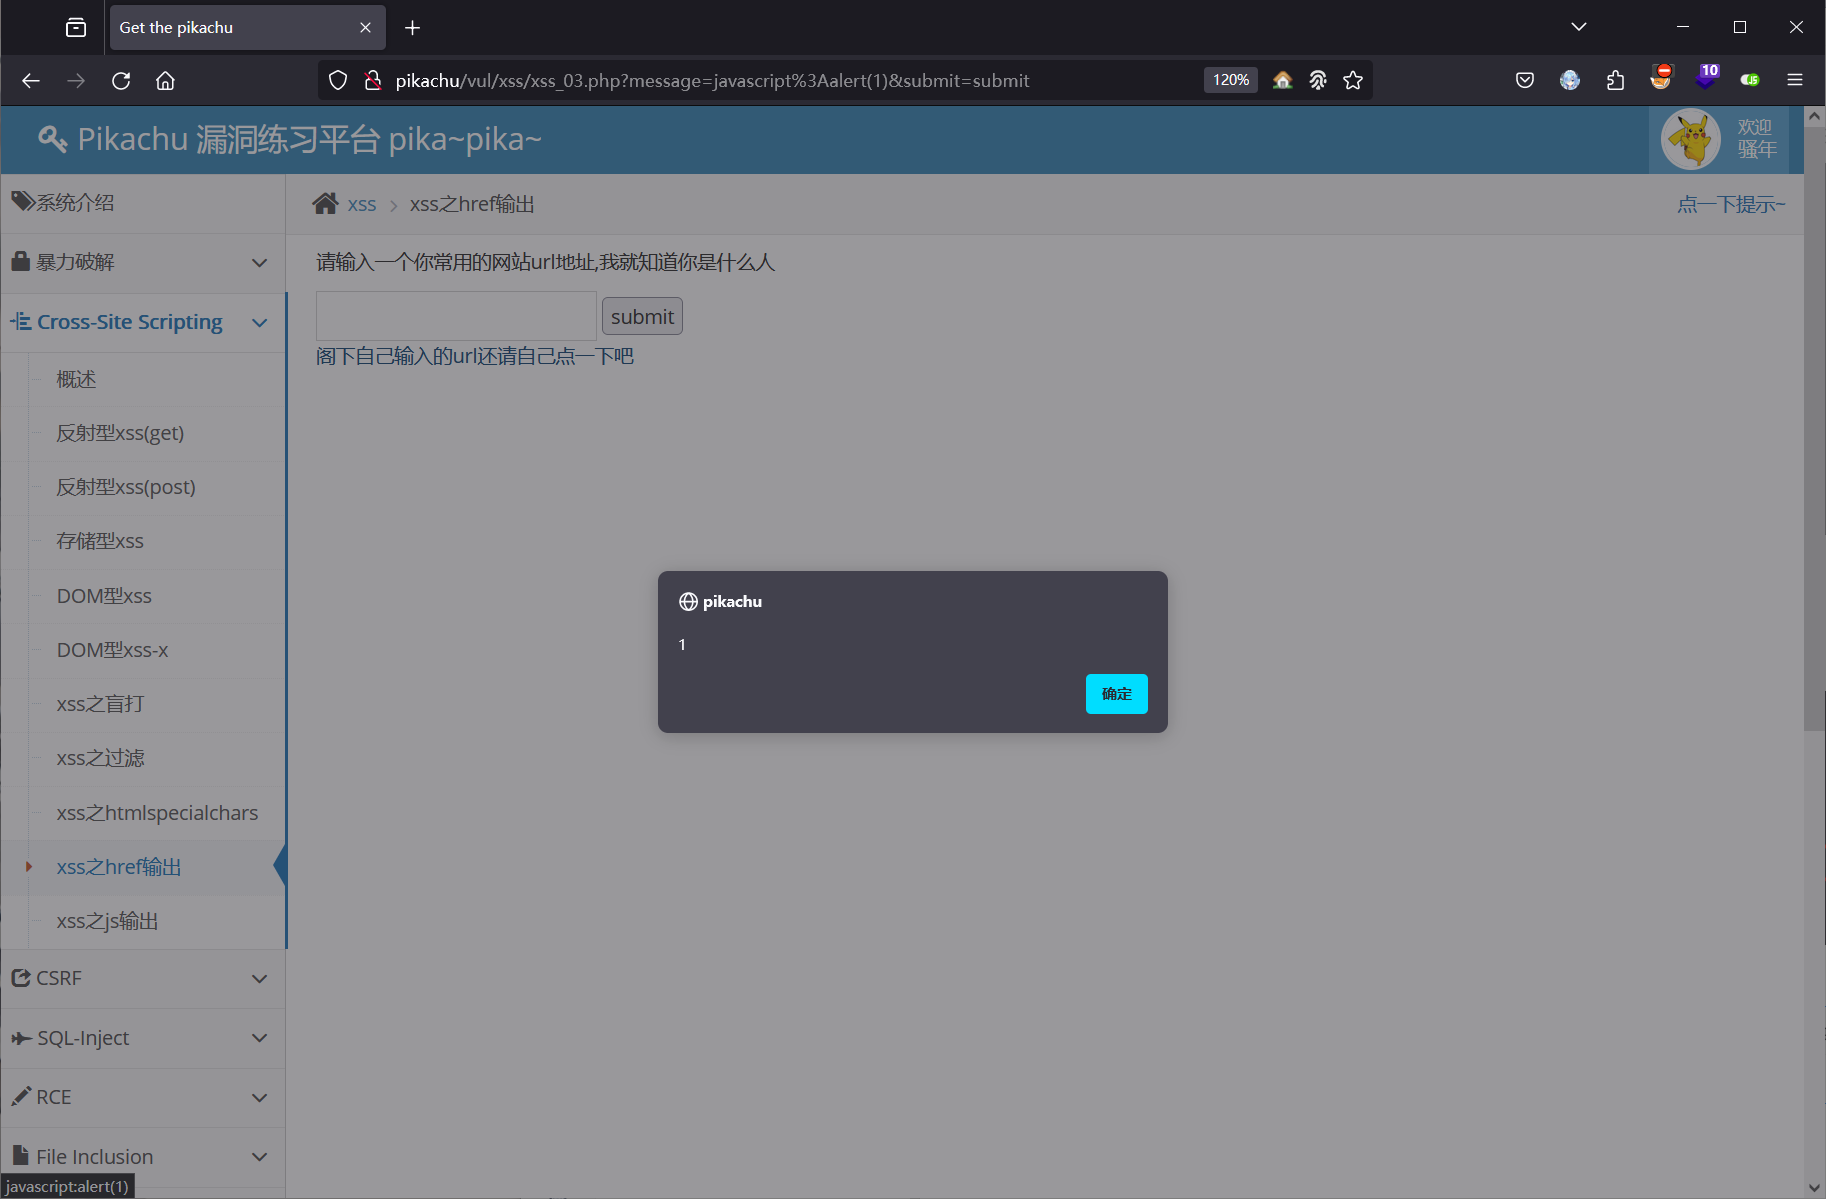The image size is (1826, 1199).
Task: Bookmark this page with star icon
Action: 1353,80
